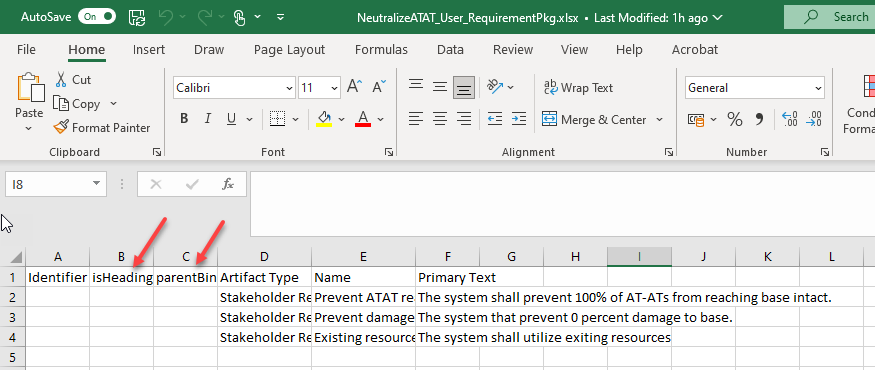Screen dimensions: 875x370
Task: Apply the yellow Fill Color
Action: [x=324, y=119]
